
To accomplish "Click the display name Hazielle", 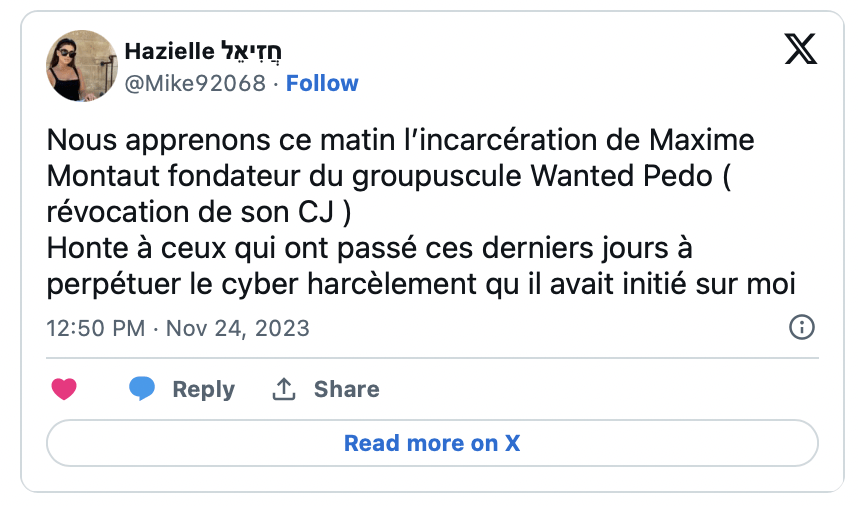I will click(x=168, y=53).
